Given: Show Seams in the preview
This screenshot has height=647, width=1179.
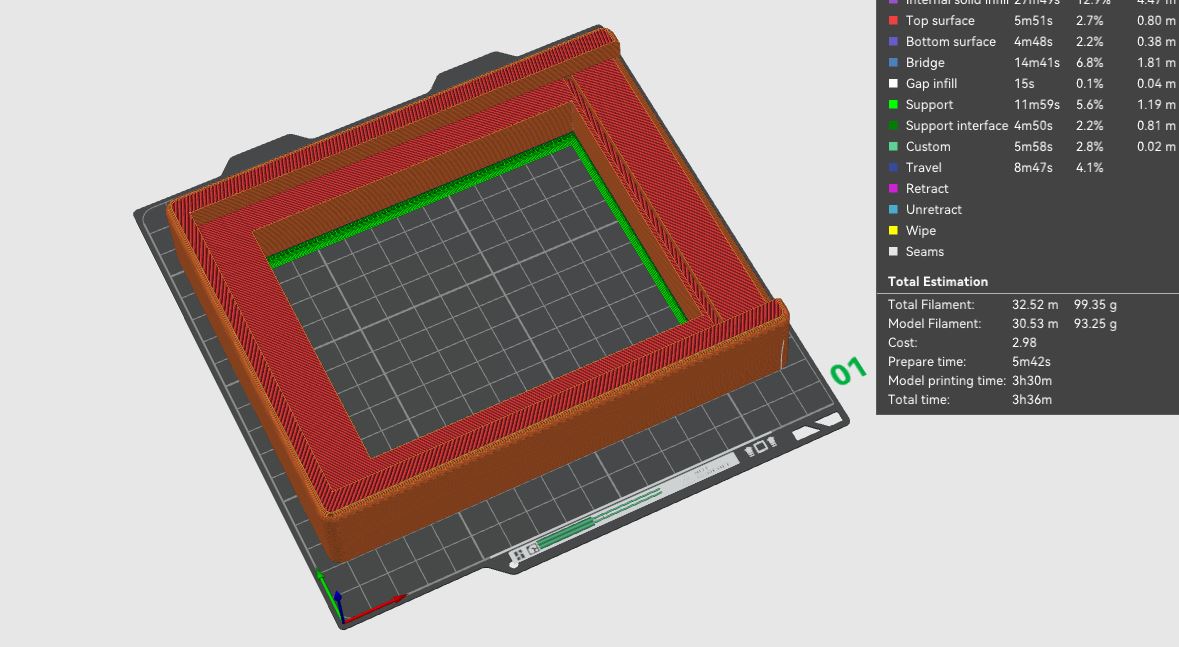Looking at the screenshot, I should [924, 252].
